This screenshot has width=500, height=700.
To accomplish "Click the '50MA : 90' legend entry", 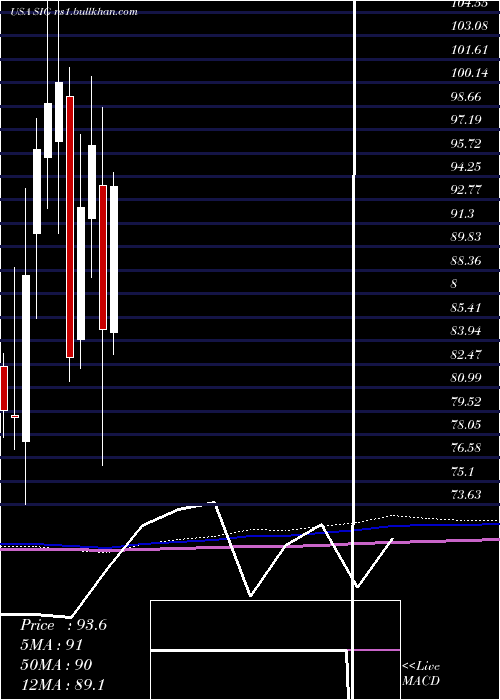I will 56,664.
